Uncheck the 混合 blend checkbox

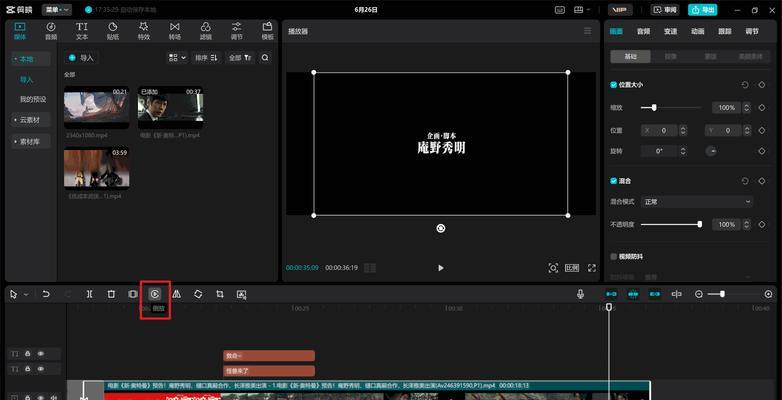[x=613, y=181]
